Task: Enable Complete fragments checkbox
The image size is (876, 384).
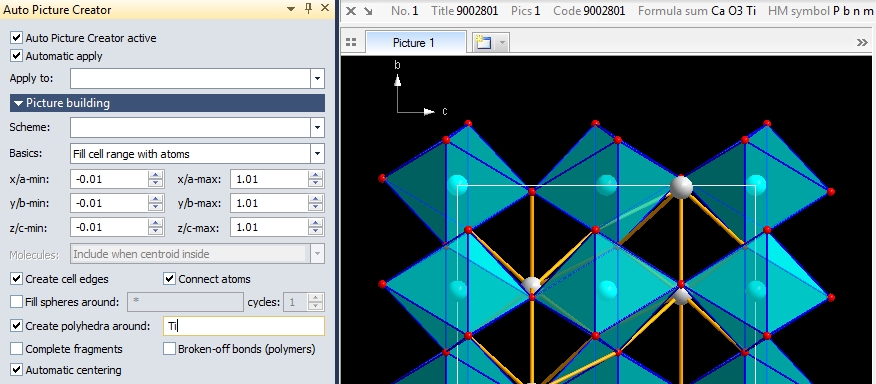Action: (16, 349)
